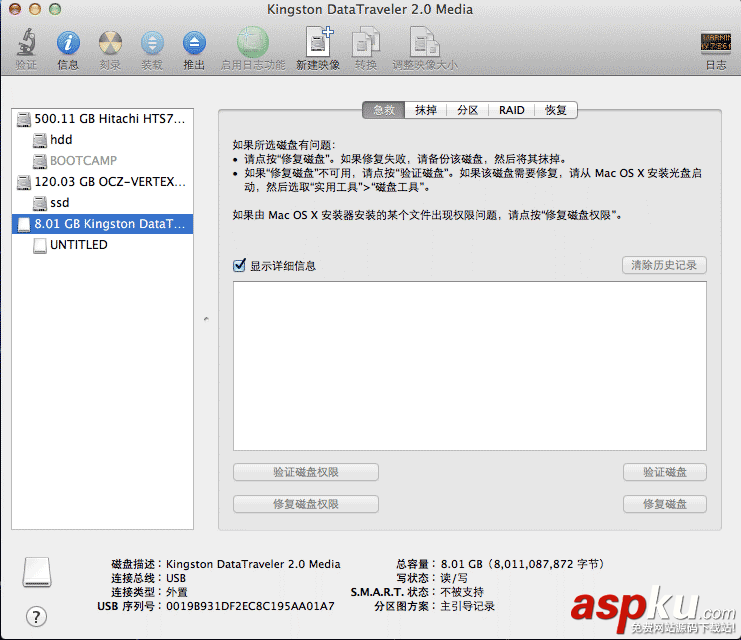Switch to the First Aid (急救) tab
The height and width of the screenshot is (640, 741).
tap(384, 110)
